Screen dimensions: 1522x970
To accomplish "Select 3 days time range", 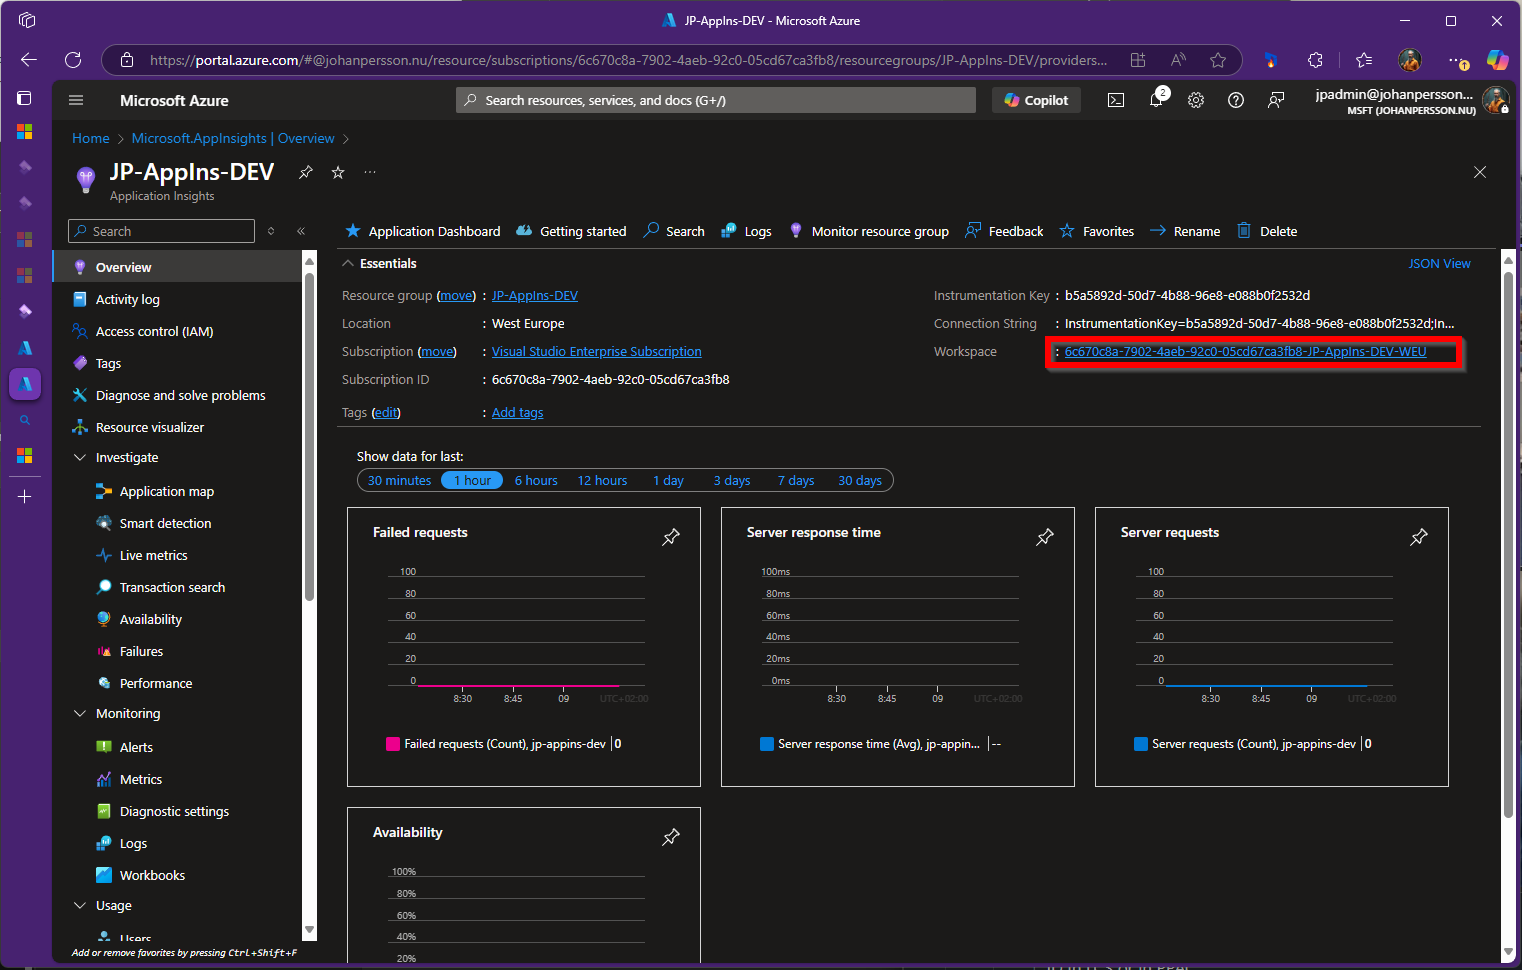I will (x=732, y=480).
